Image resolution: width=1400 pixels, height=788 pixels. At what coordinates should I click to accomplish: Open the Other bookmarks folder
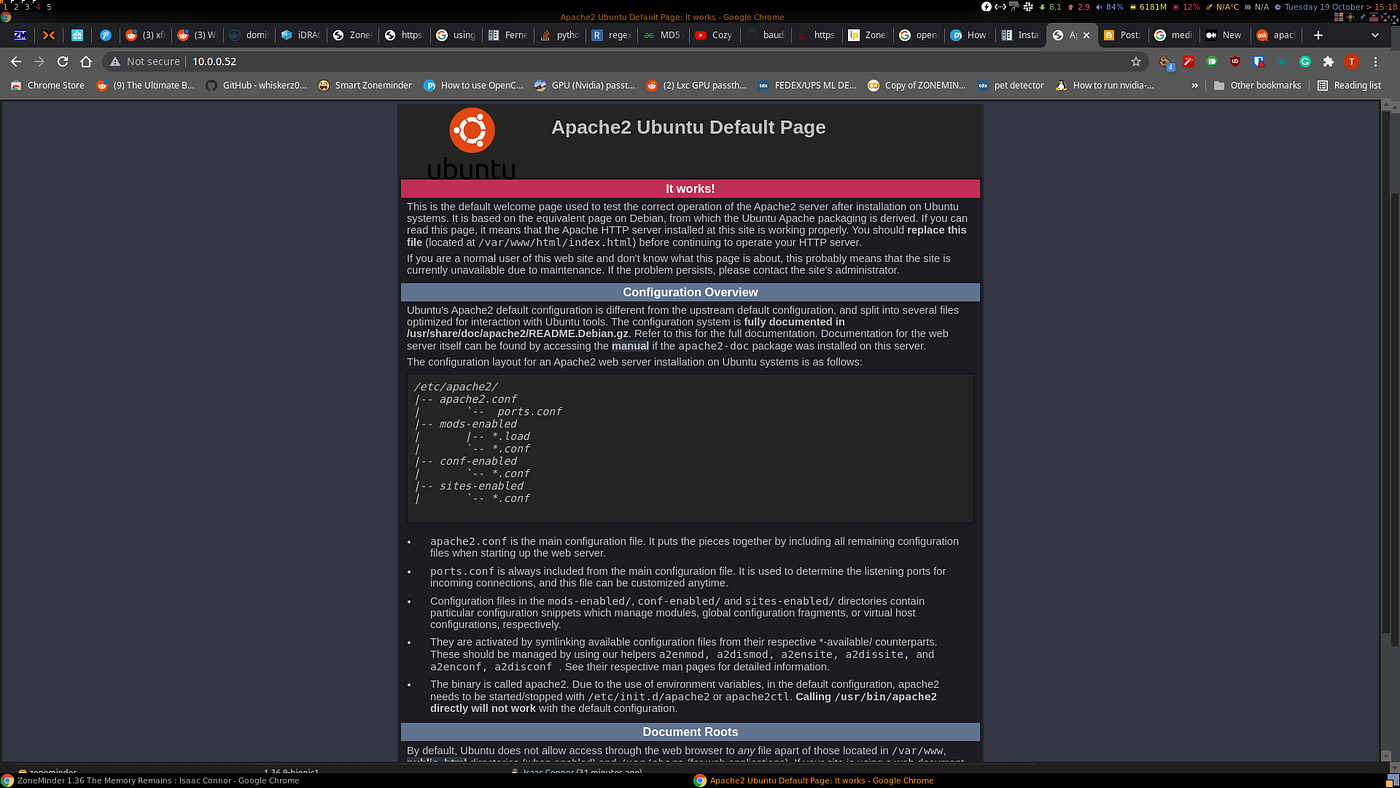(1257, 85)
